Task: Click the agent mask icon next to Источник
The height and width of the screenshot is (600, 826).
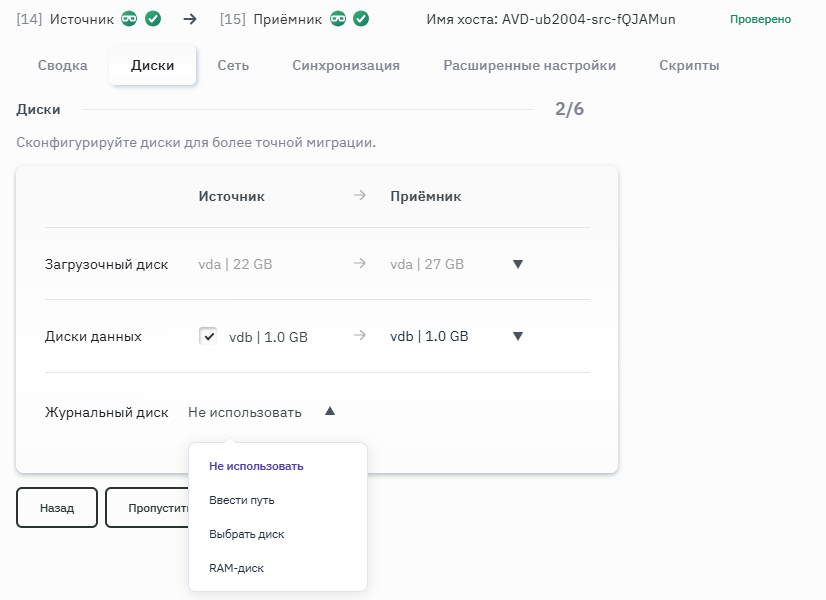Action: [129, 18]
